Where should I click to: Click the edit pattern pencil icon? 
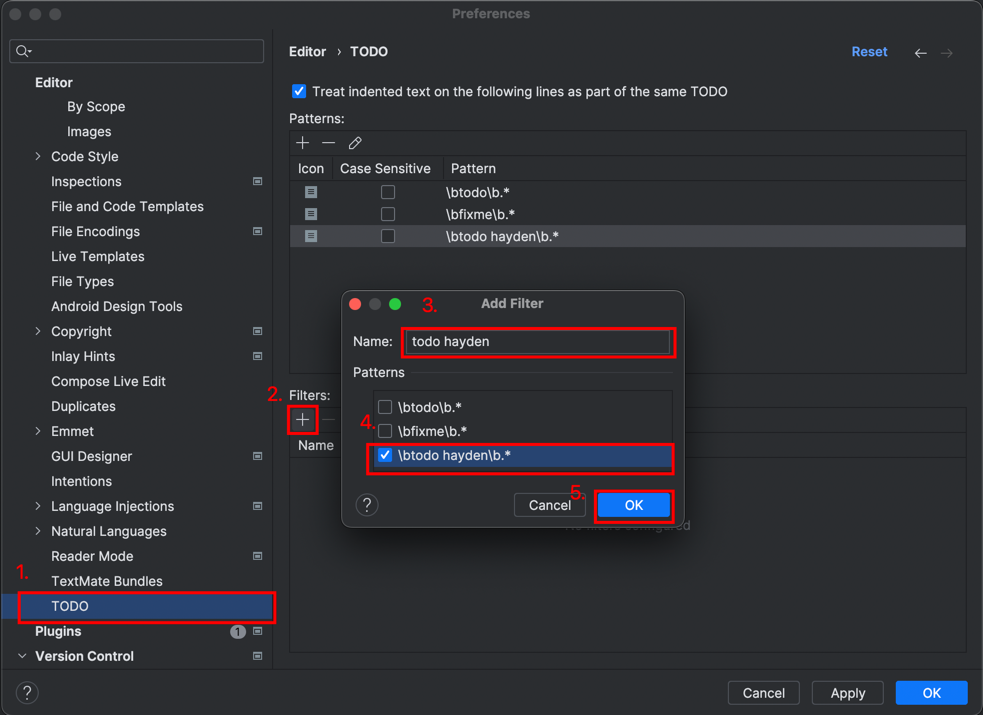click(355, 143)
